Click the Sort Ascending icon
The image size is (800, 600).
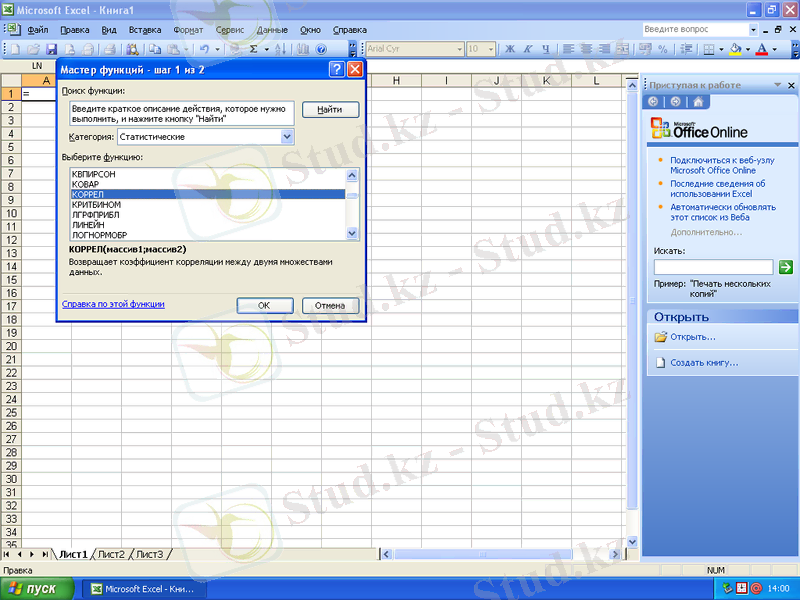tap(281, 49)
